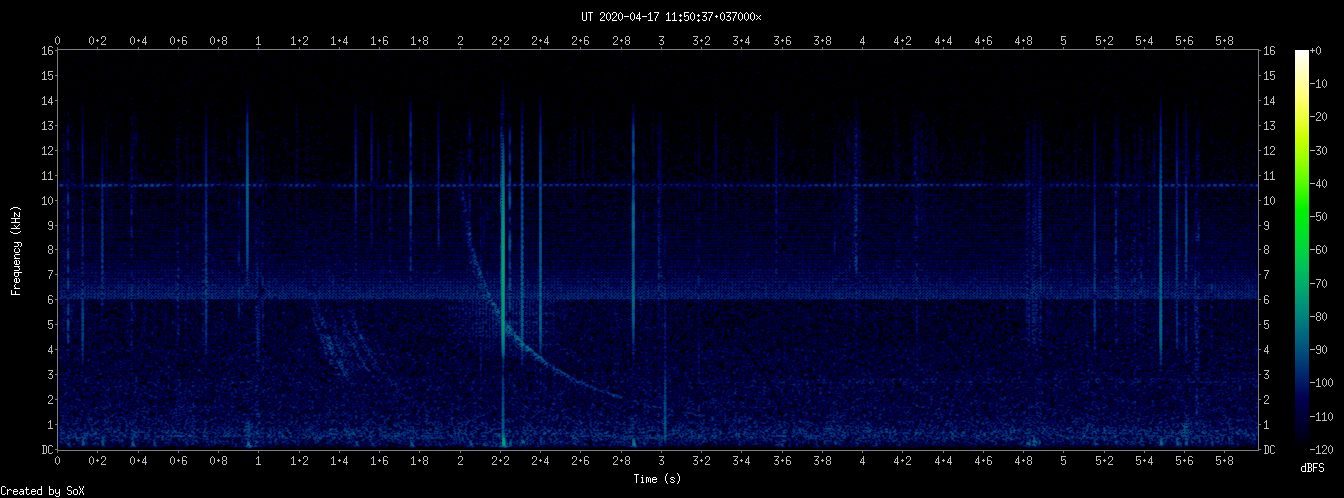Click '11' on the left frequency axis
1344x498 pixels.
(47, 175)
